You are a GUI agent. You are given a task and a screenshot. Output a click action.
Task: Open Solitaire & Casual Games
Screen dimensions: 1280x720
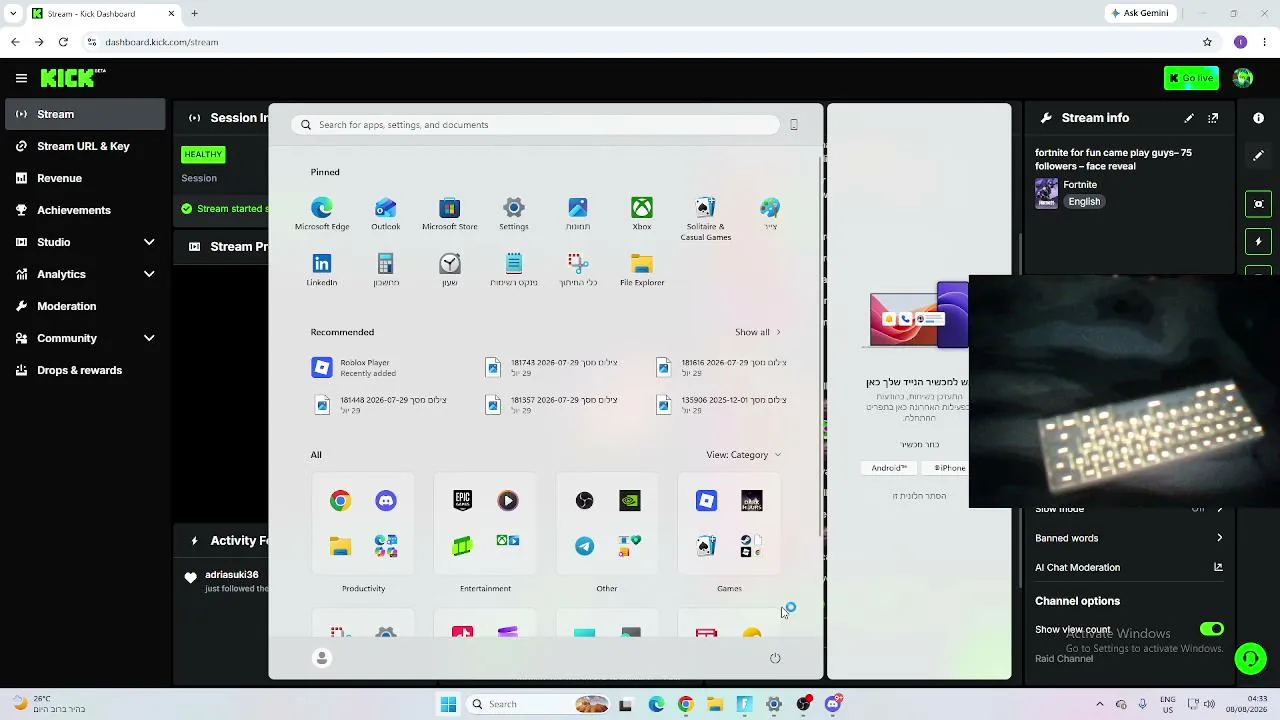[706, 218]
